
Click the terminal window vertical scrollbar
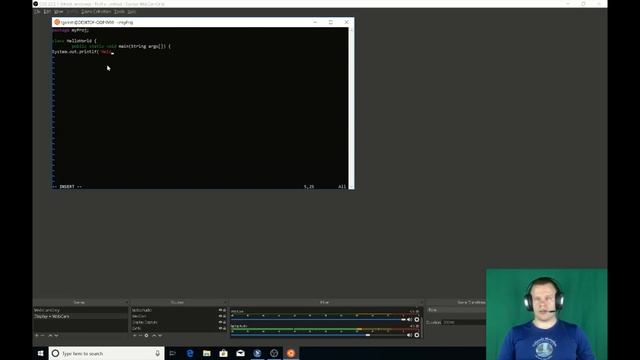coord(351,108)
